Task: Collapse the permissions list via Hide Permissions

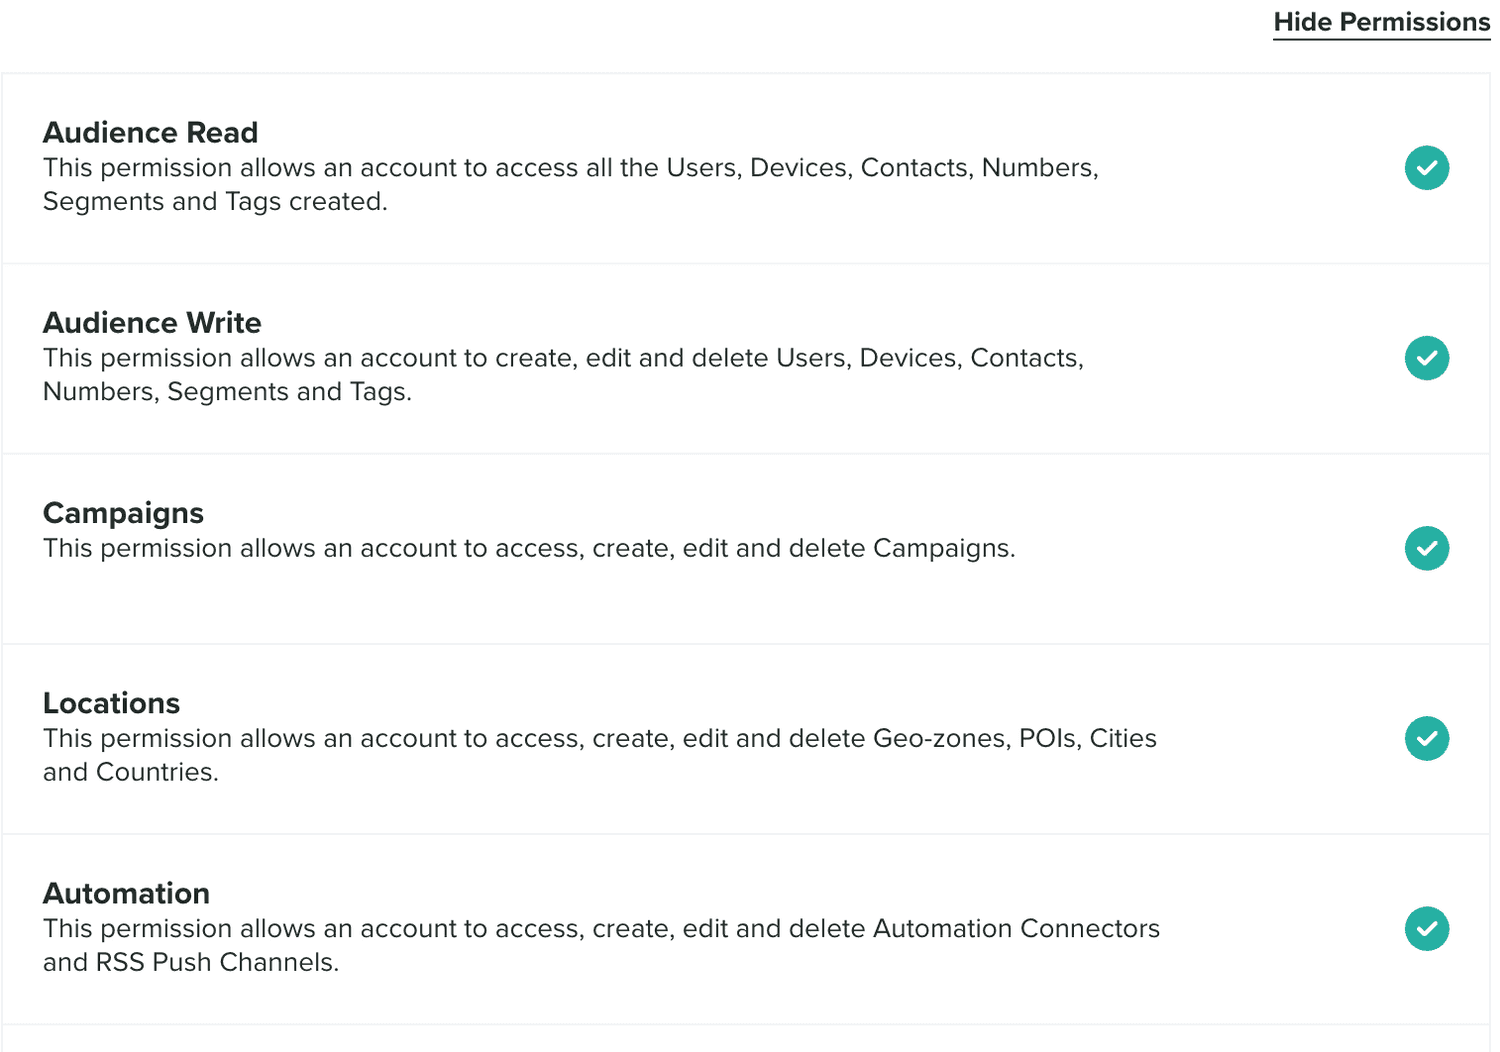Action: [x=1380, y=21]
